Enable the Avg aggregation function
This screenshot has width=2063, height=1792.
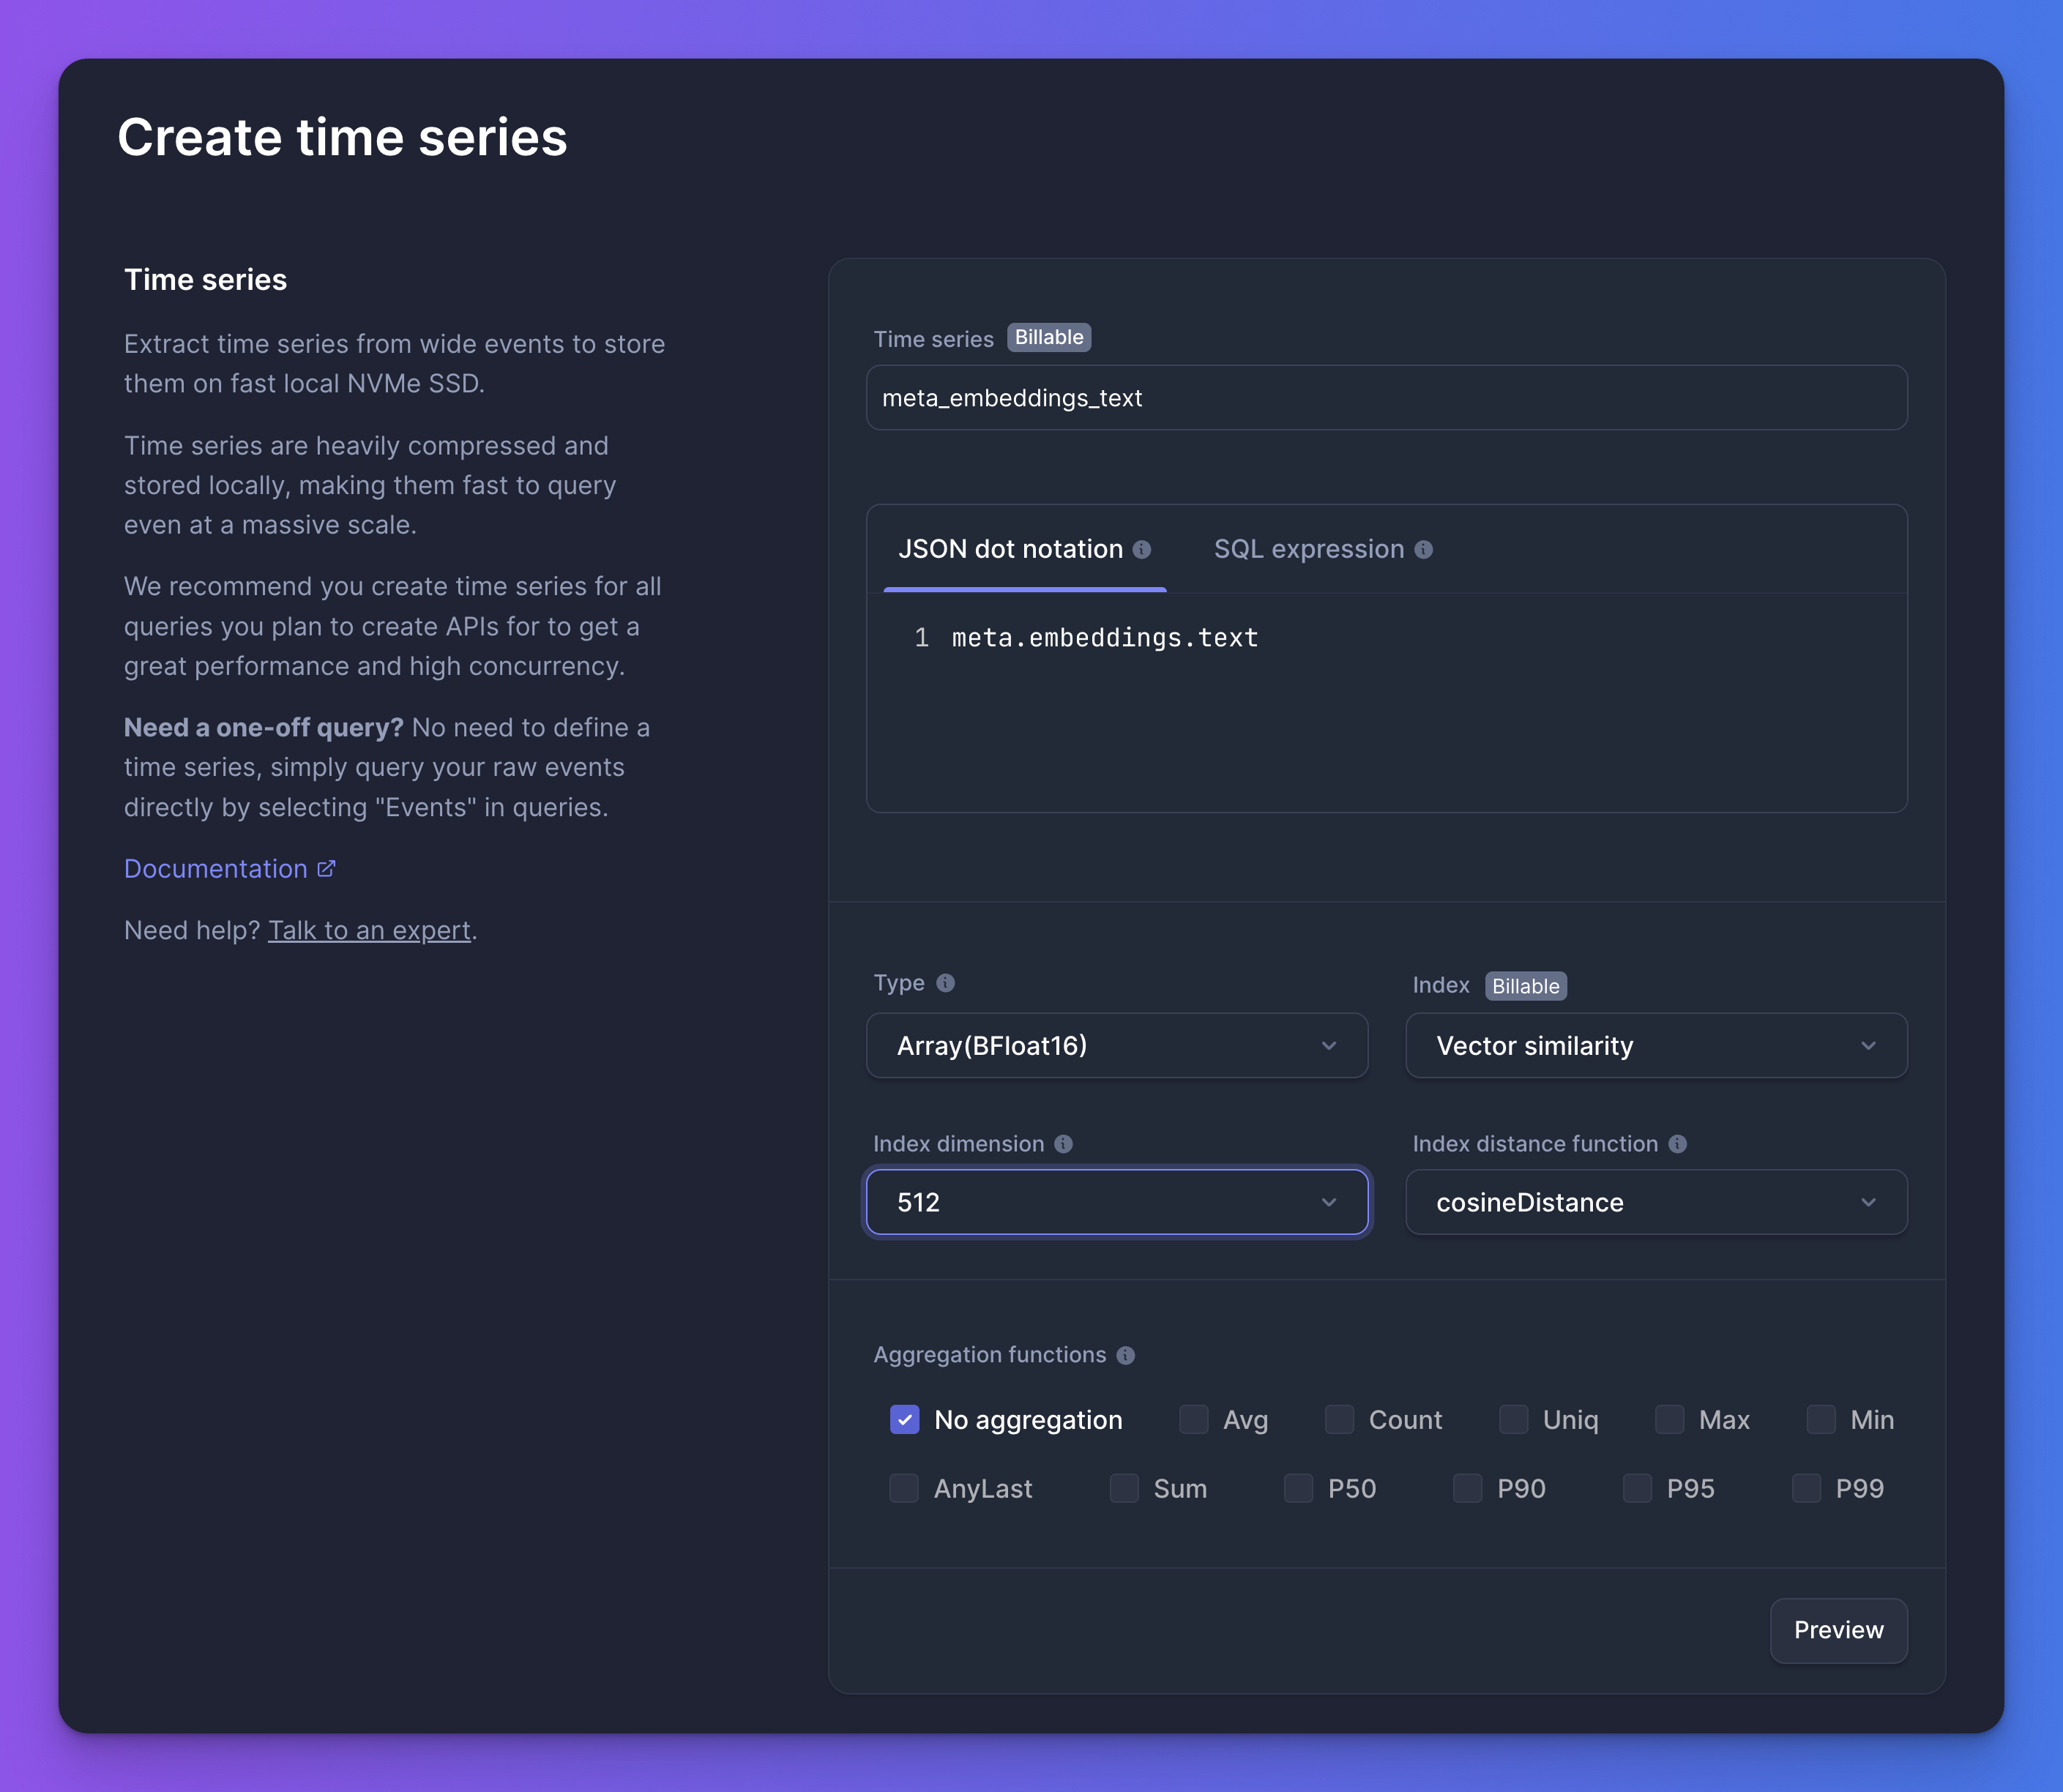pyautogui.click(x=1193, y=1419)
